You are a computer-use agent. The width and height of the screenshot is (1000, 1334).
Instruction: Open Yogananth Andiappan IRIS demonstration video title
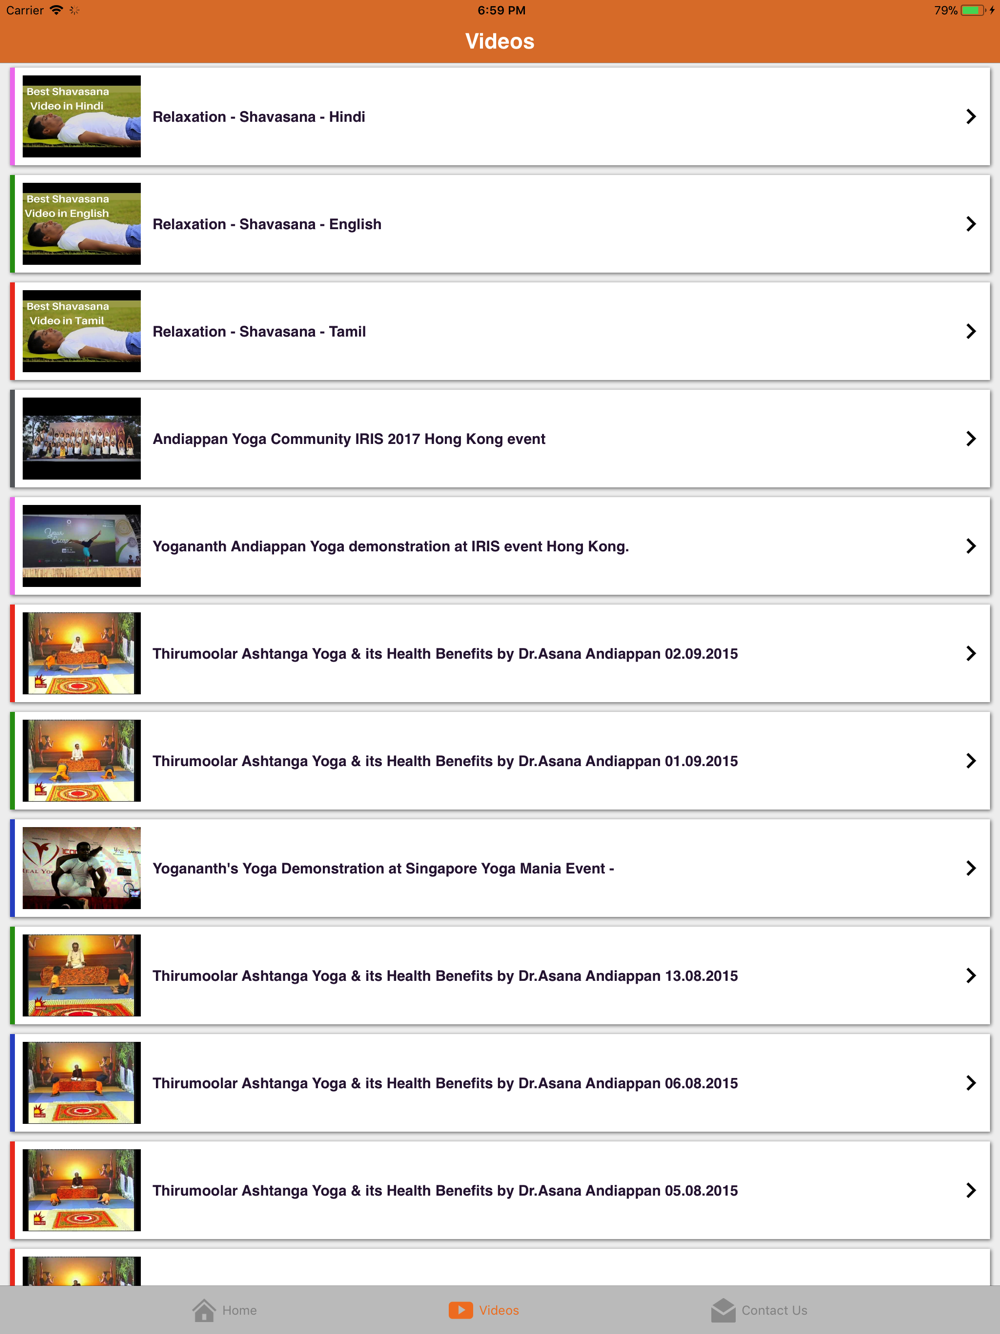(x=391, y=546)
